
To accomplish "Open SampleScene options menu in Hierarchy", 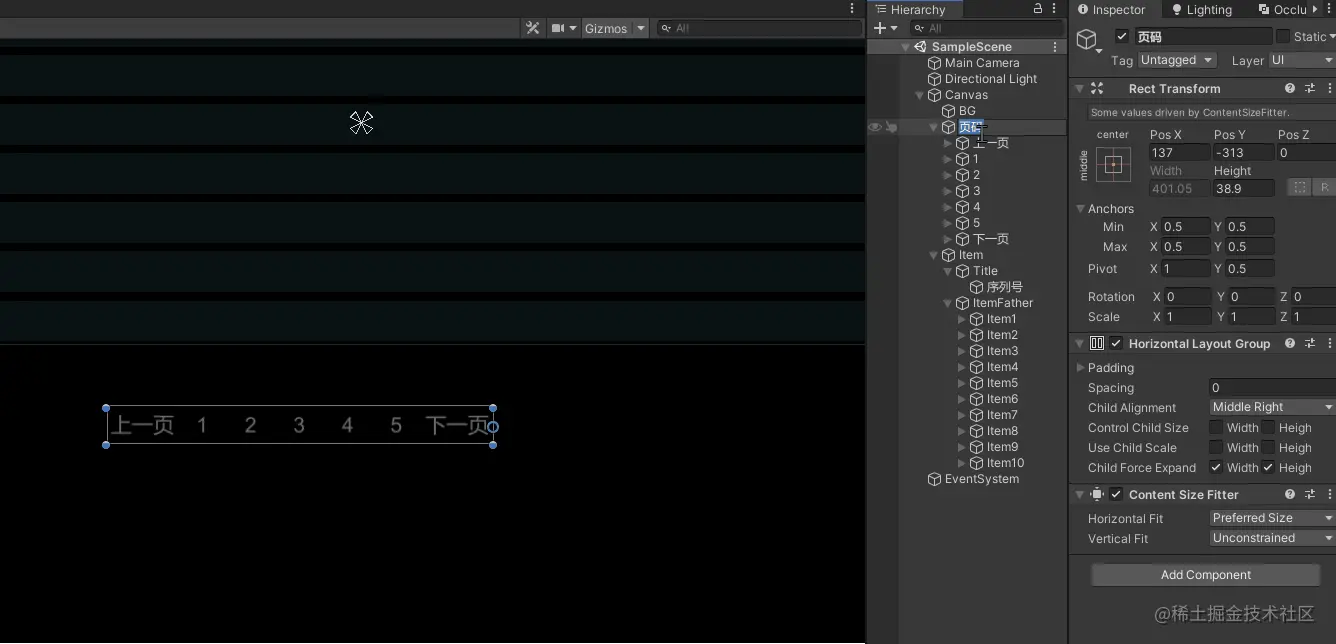I will coord(1055,47).
